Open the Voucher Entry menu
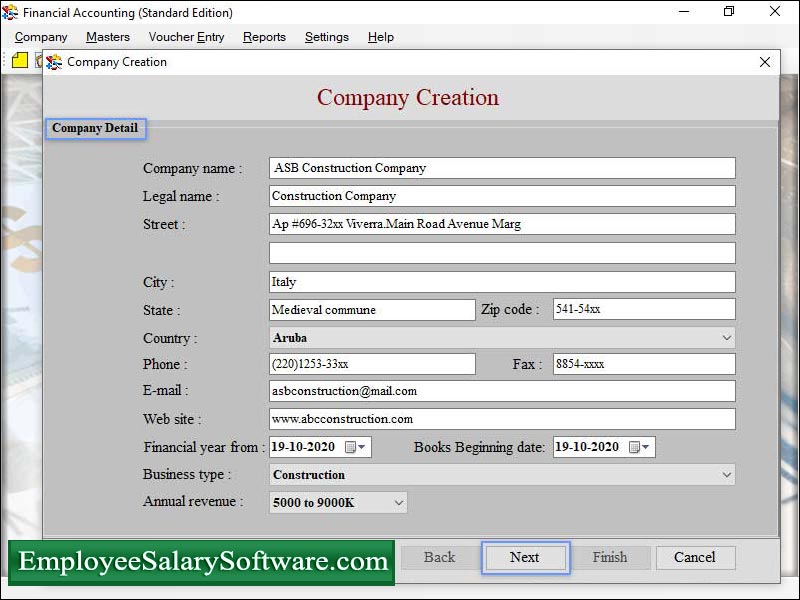Screen dimensions: 800x600 (x=185, y=37)
